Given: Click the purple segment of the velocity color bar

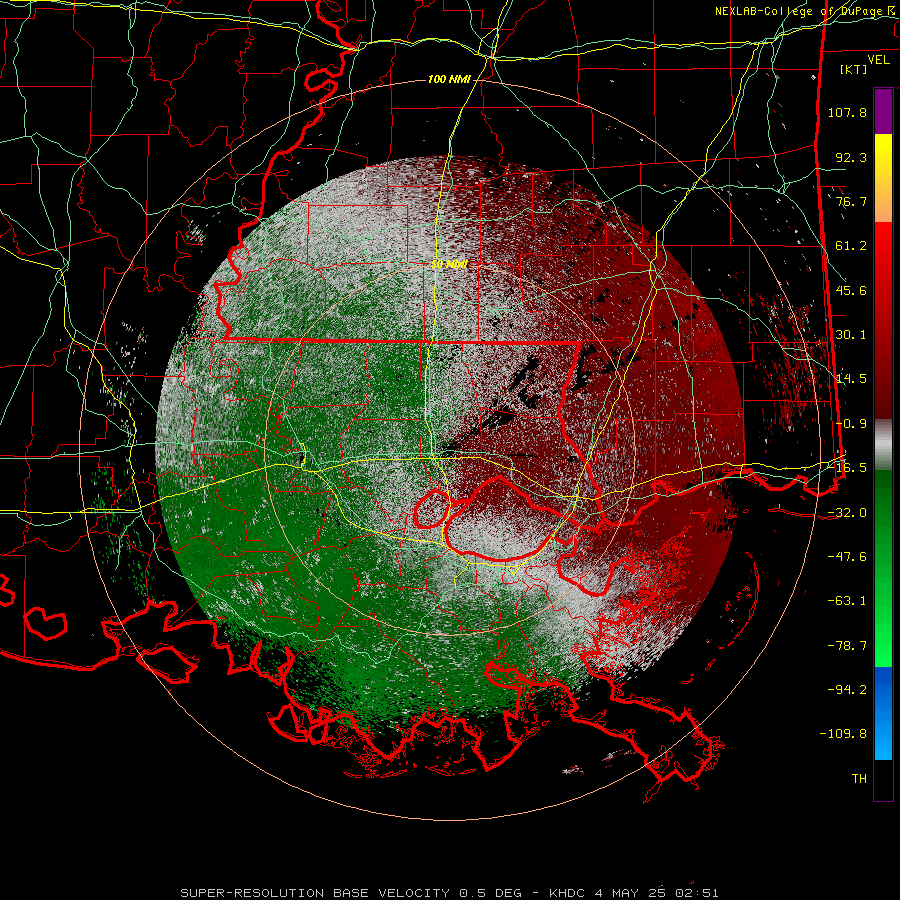Looking at the screenshot, I should point(883,111).
